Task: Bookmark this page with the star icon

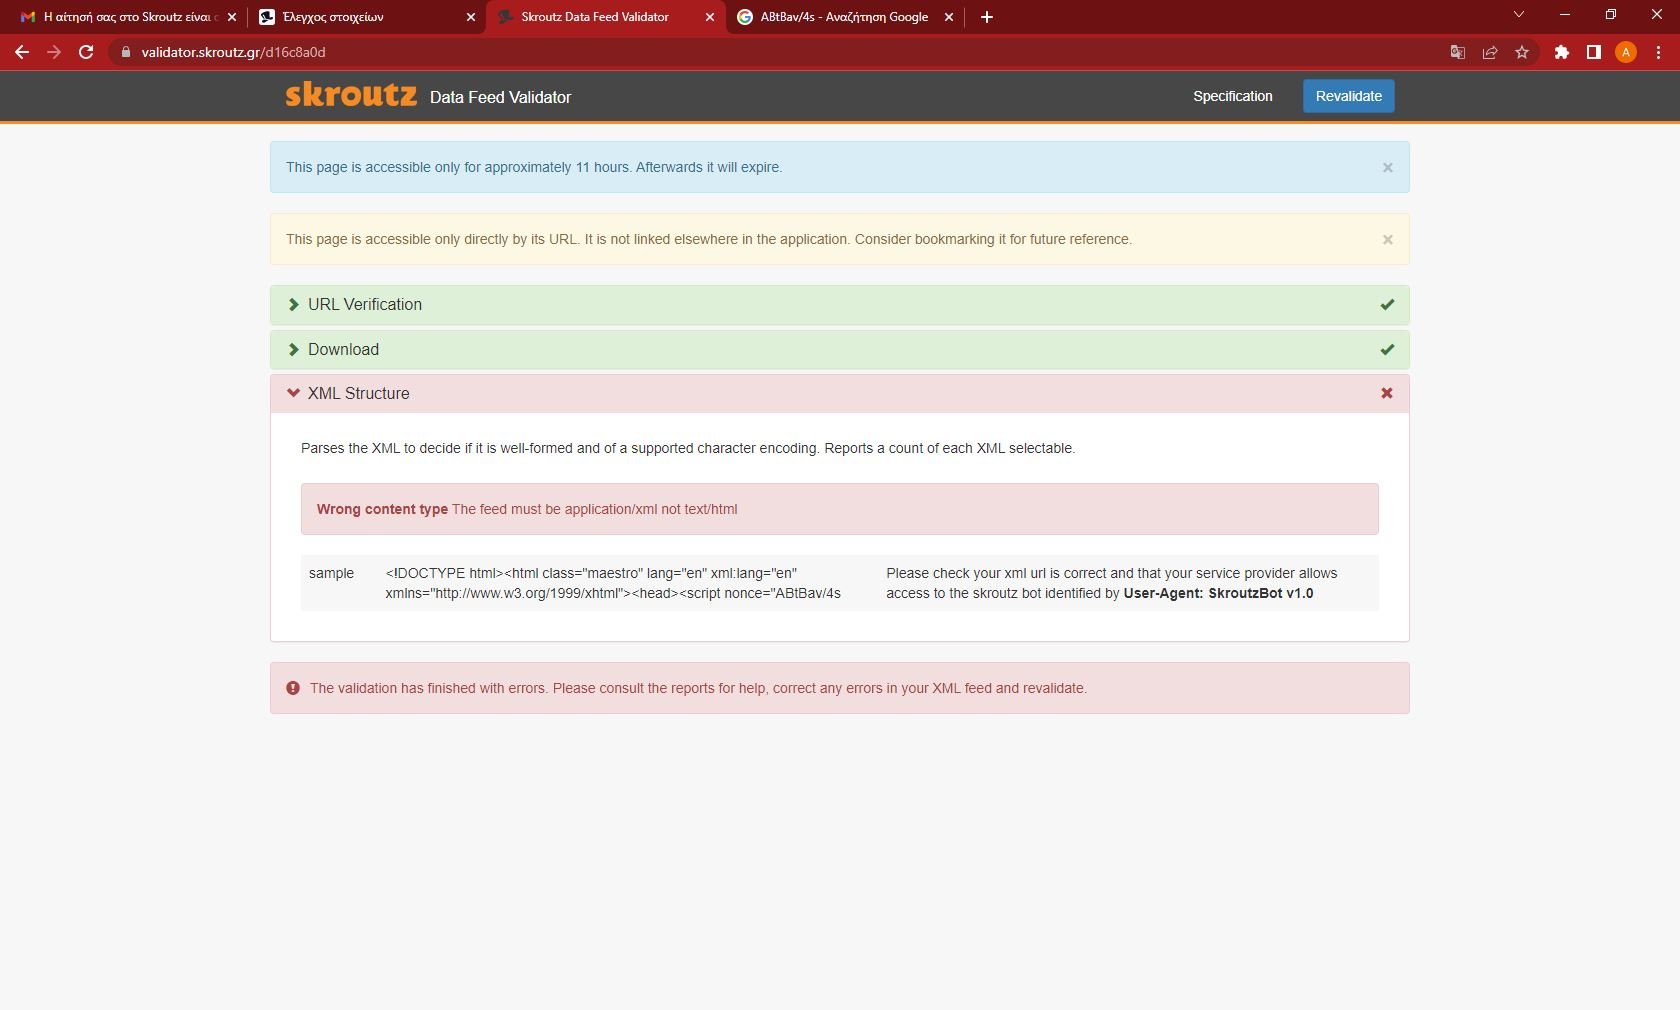Action: coord(1522,52)
